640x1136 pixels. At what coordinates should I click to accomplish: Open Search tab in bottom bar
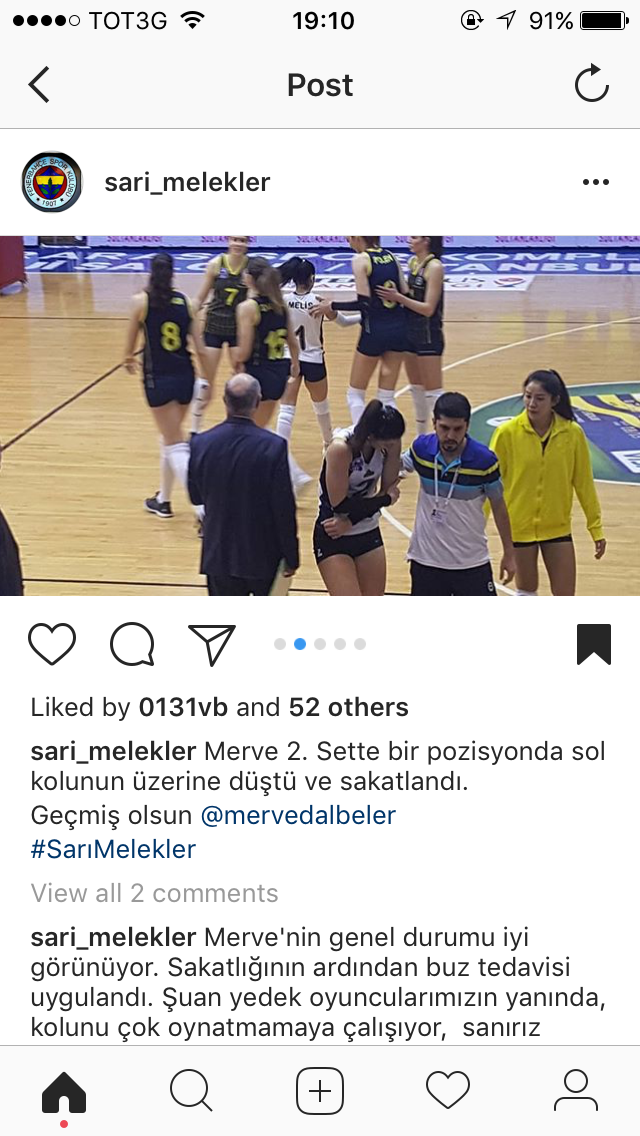191,1091
